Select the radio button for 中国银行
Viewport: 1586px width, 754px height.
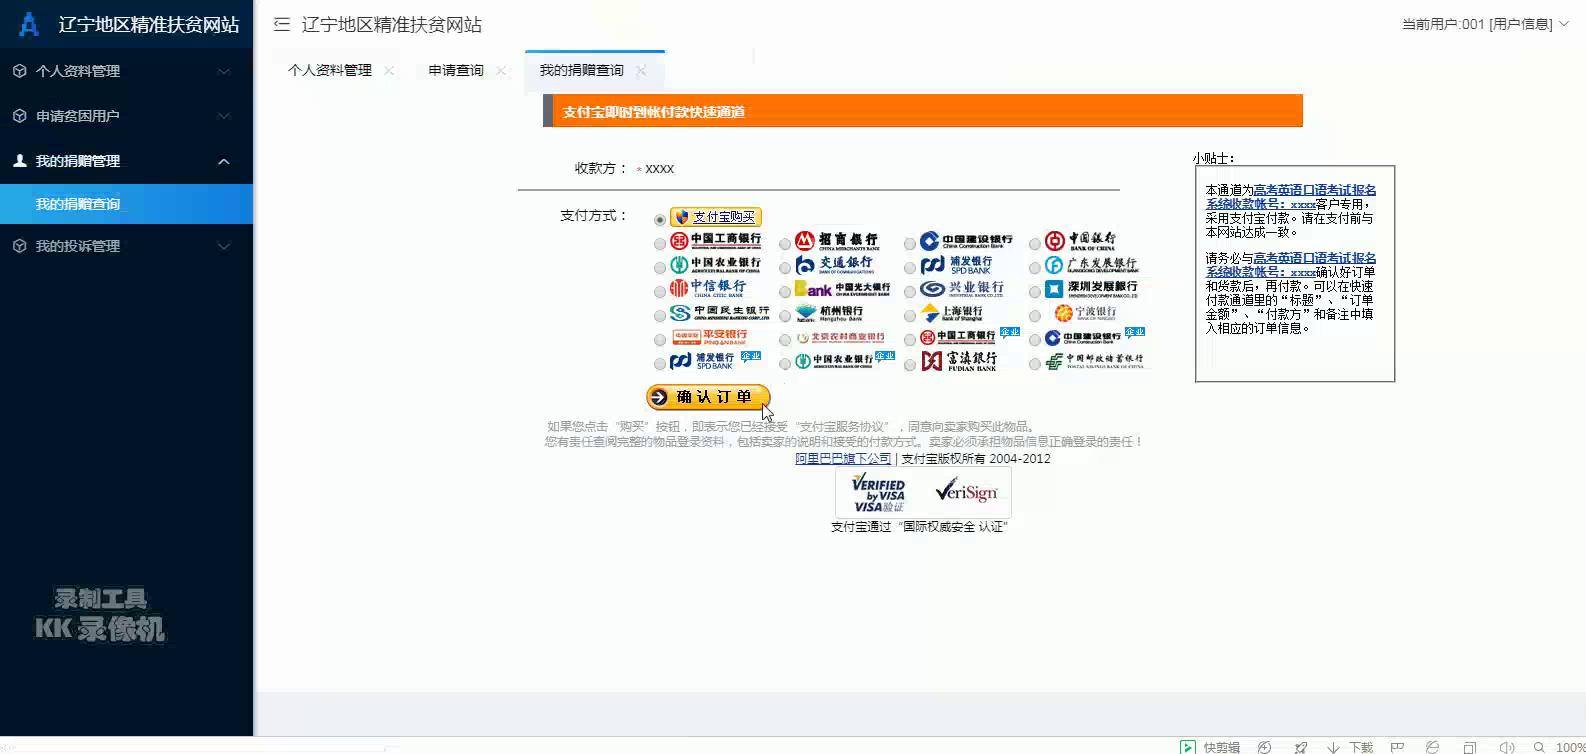[x=1034, y=243]
